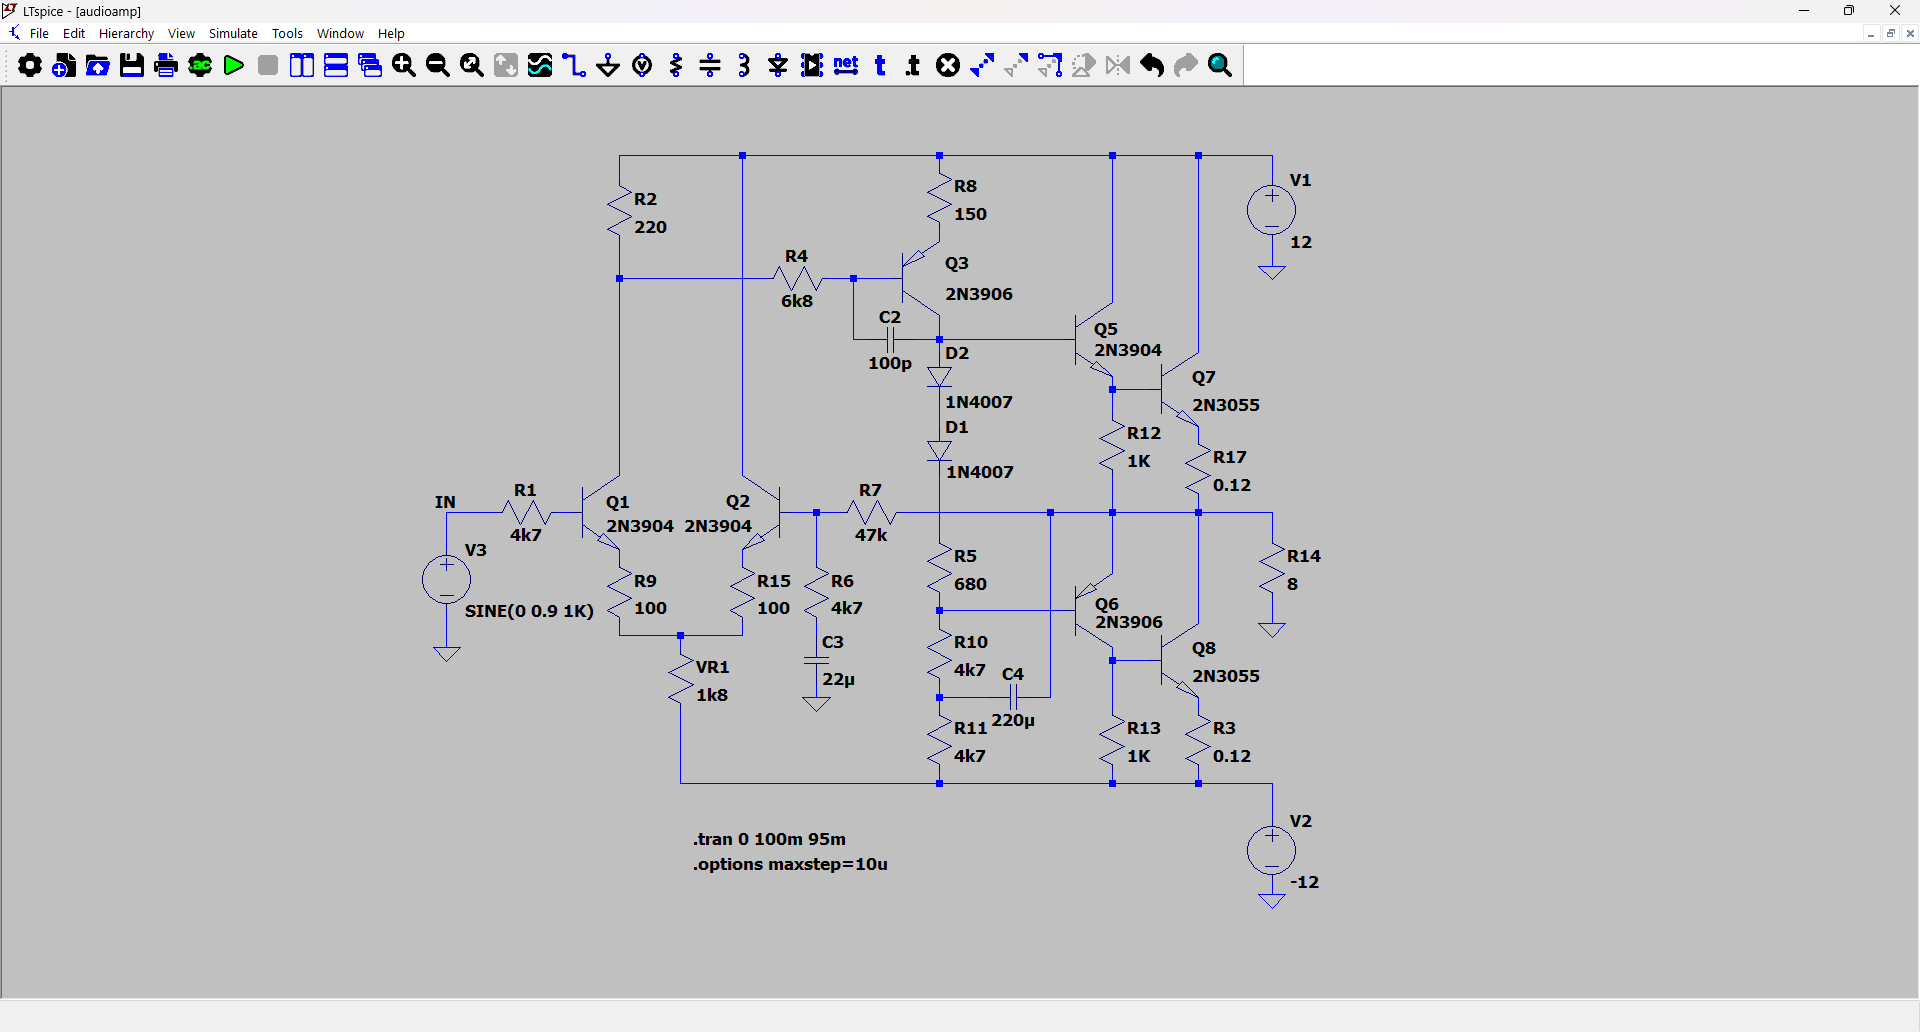This screenshot has width=1920, height=1032.
Task: Open the Tools menu
Action: click(287, 34)
